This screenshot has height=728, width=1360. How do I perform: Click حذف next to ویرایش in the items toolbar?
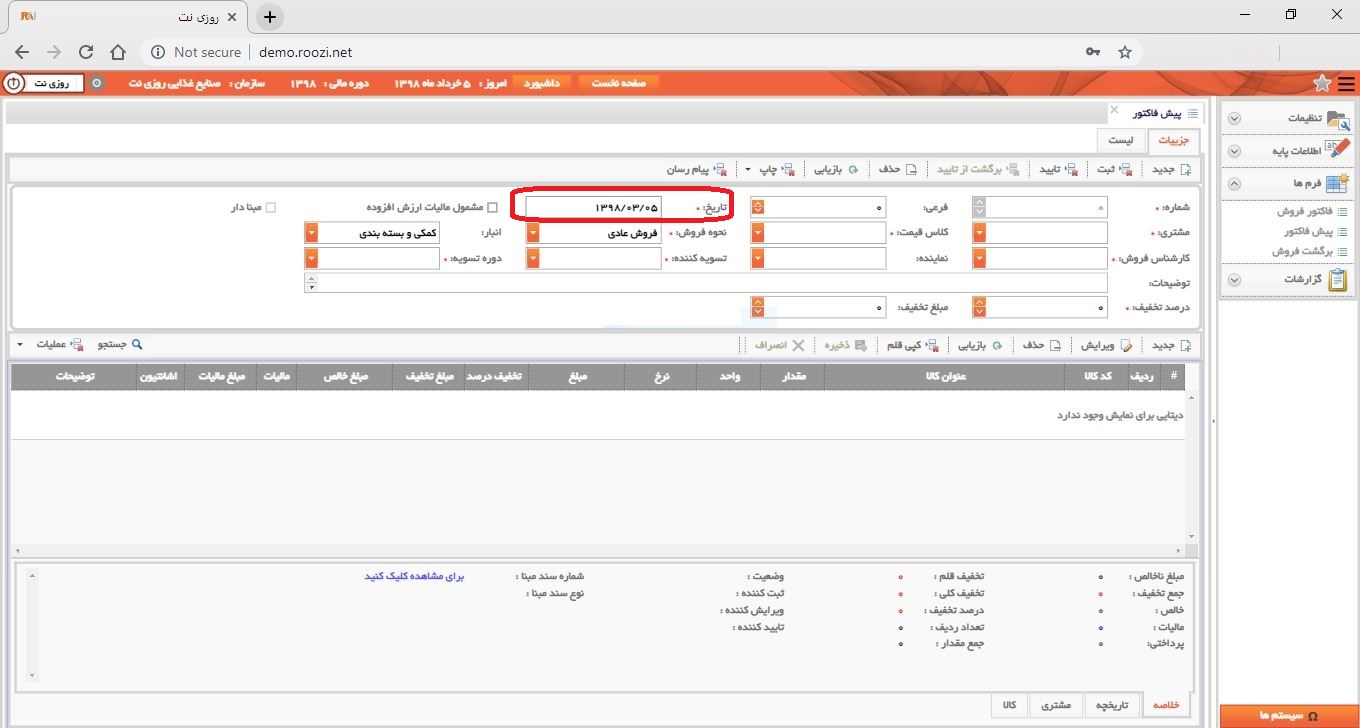point(1041,345)
